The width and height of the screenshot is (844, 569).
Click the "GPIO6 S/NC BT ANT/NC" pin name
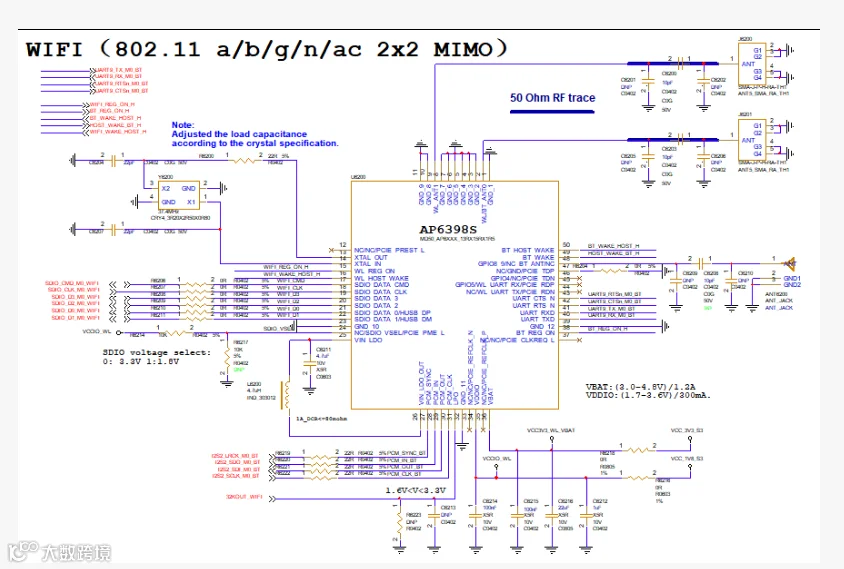(x=516, y=264)
